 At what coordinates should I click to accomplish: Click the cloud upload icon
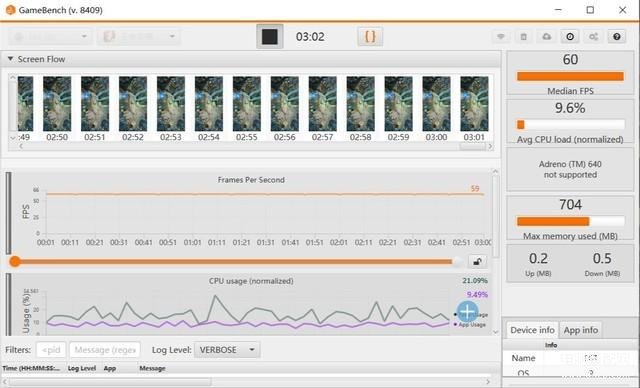[x=547, y=37]
